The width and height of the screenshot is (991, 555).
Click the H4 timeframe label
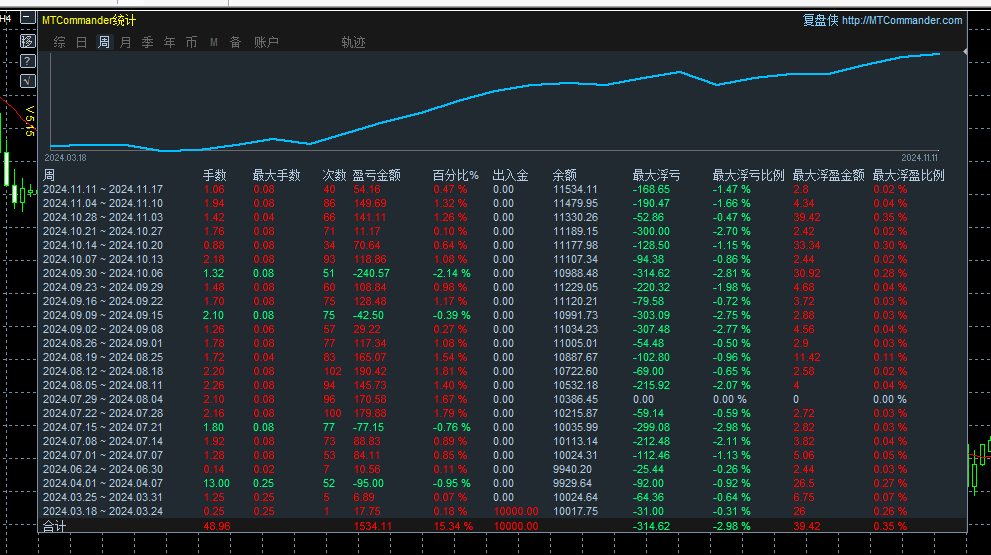coord(6,18)
